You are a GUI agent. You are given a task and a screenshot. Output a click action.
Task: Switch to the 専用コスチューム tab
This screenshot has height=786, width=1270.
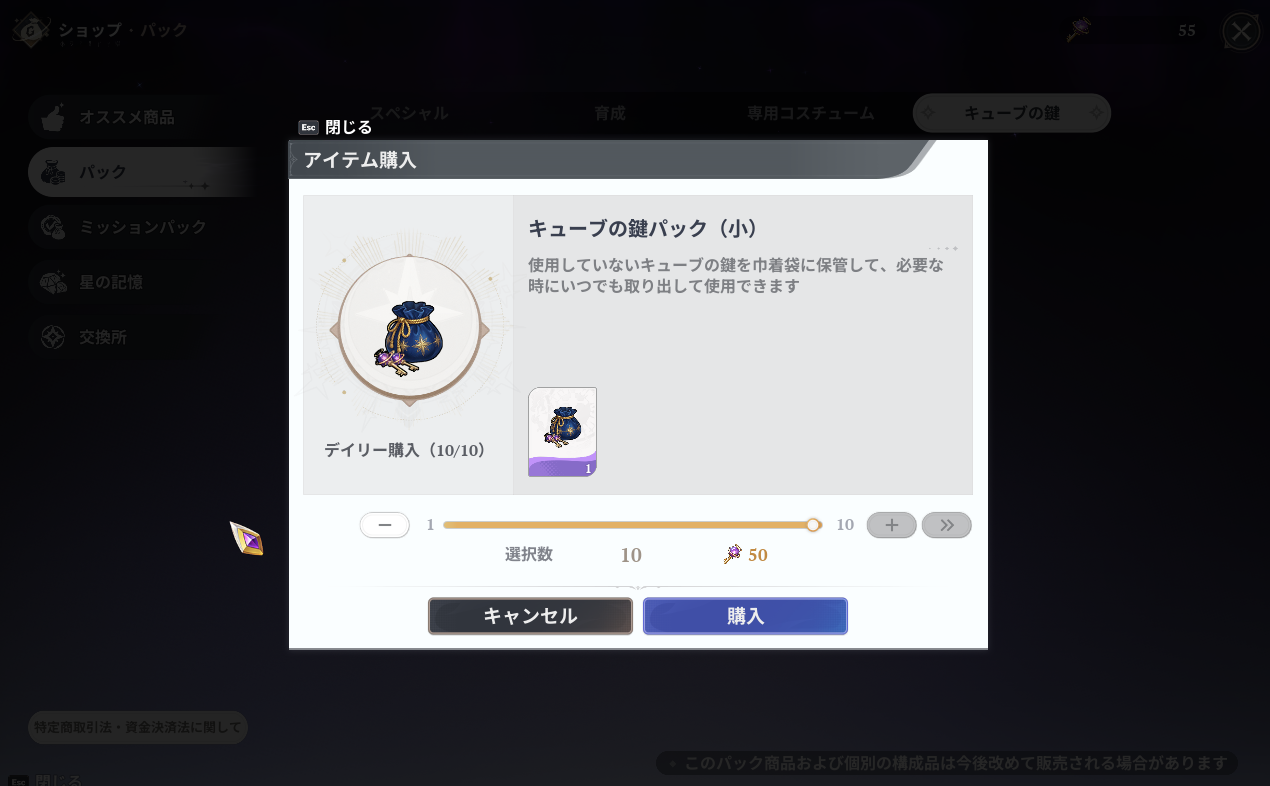[811, 113]
